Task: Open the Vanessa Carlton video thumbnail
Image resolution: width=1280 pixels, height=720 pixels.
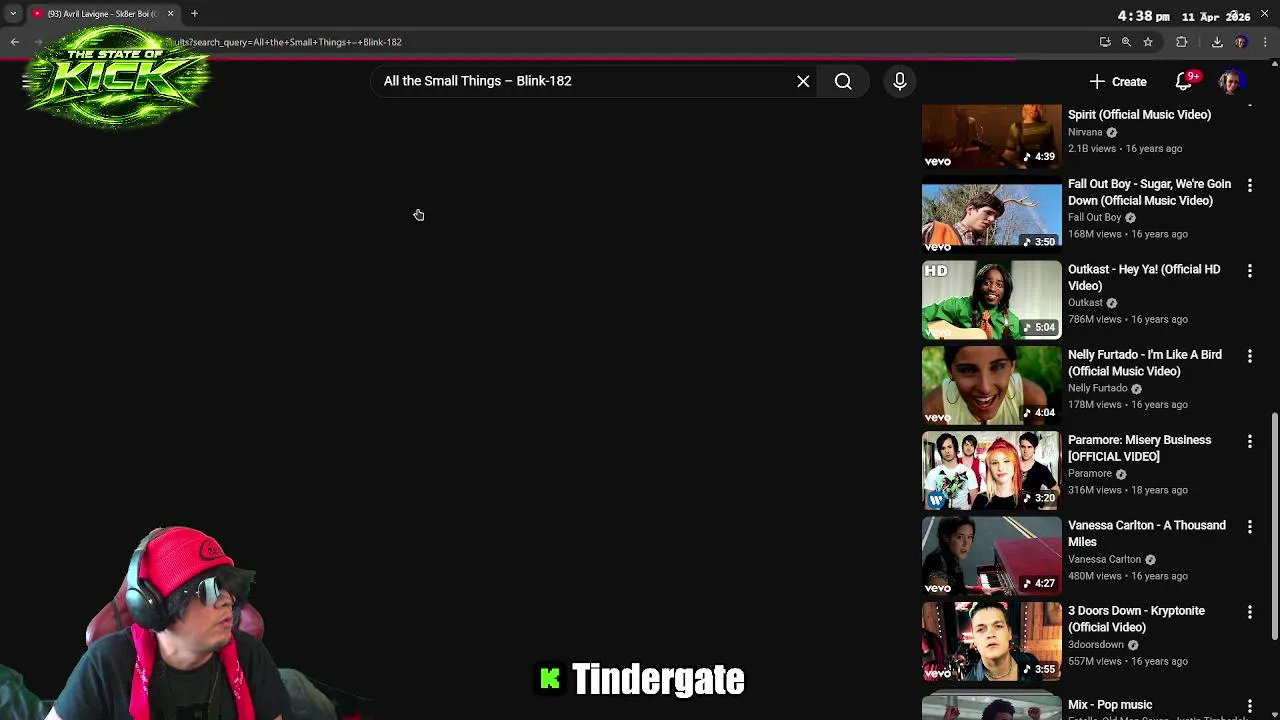Action: 991,556
